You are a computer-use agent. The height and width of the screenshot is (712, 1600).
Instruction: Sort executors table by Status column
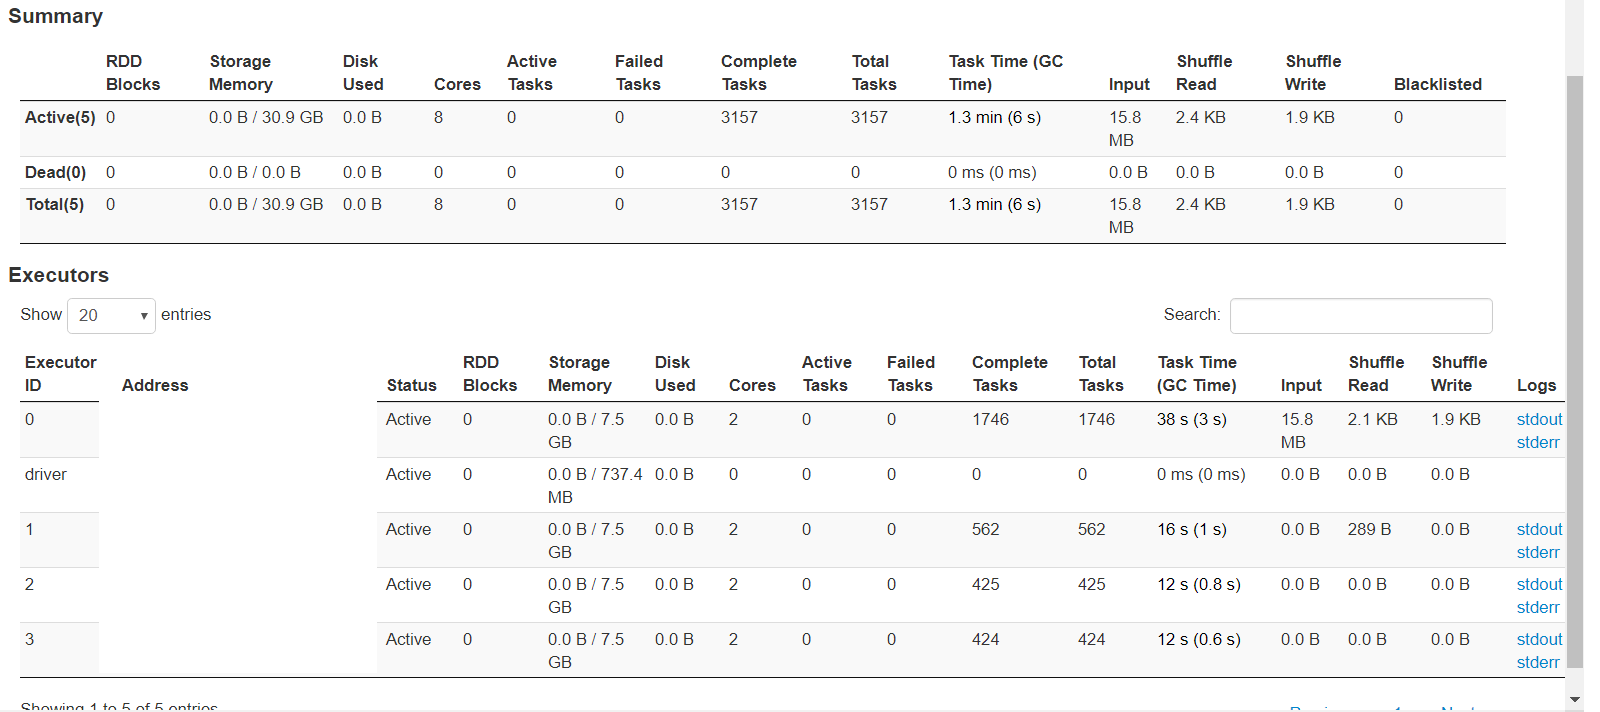pyautogui.click(x=411, y=385)
